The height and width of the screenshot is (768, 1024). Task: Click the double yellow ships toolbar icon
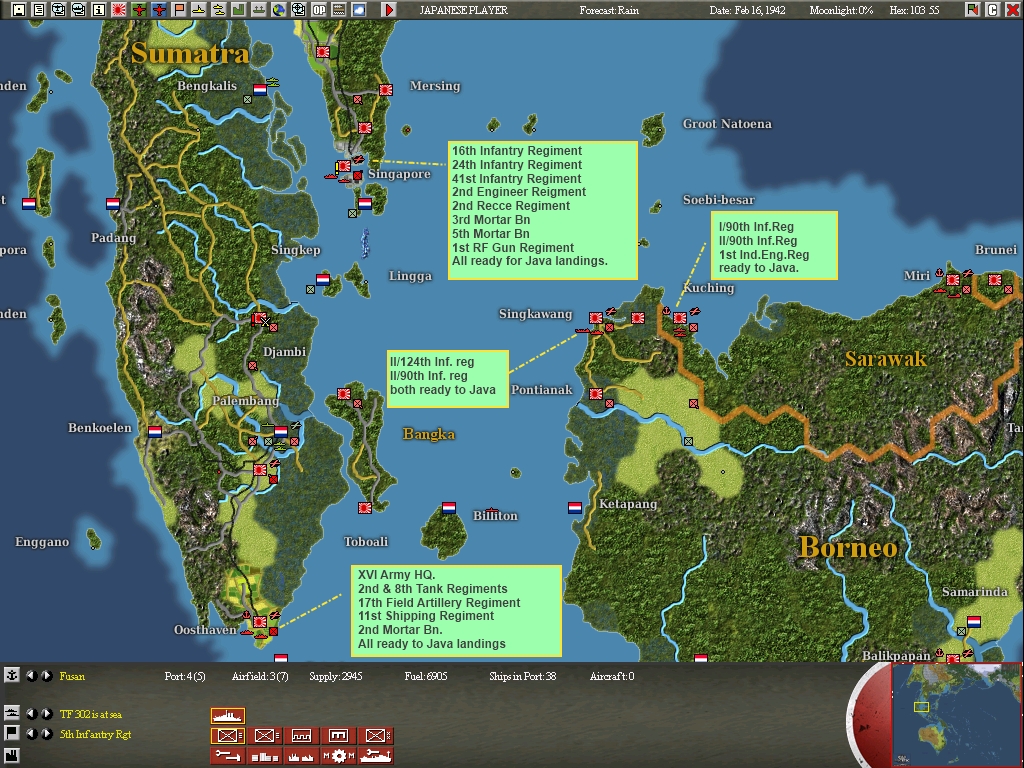pos(219,9)
